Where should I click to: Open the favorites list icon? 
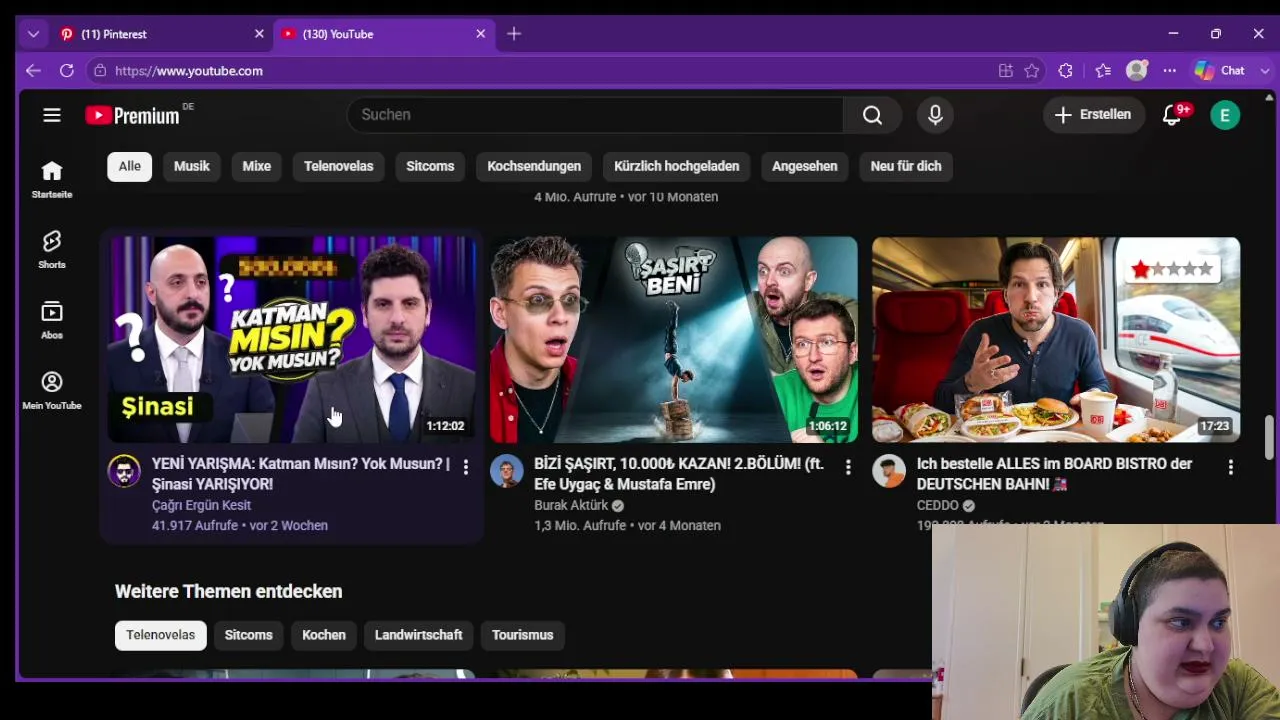(1103, 71)
